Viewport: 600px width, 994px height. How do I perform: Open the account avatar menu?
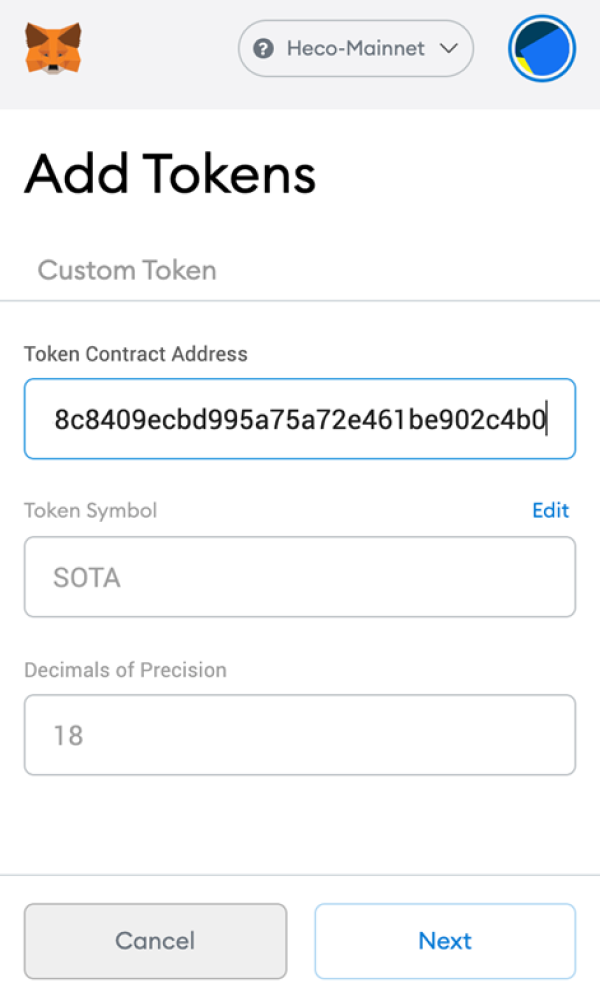542,48
